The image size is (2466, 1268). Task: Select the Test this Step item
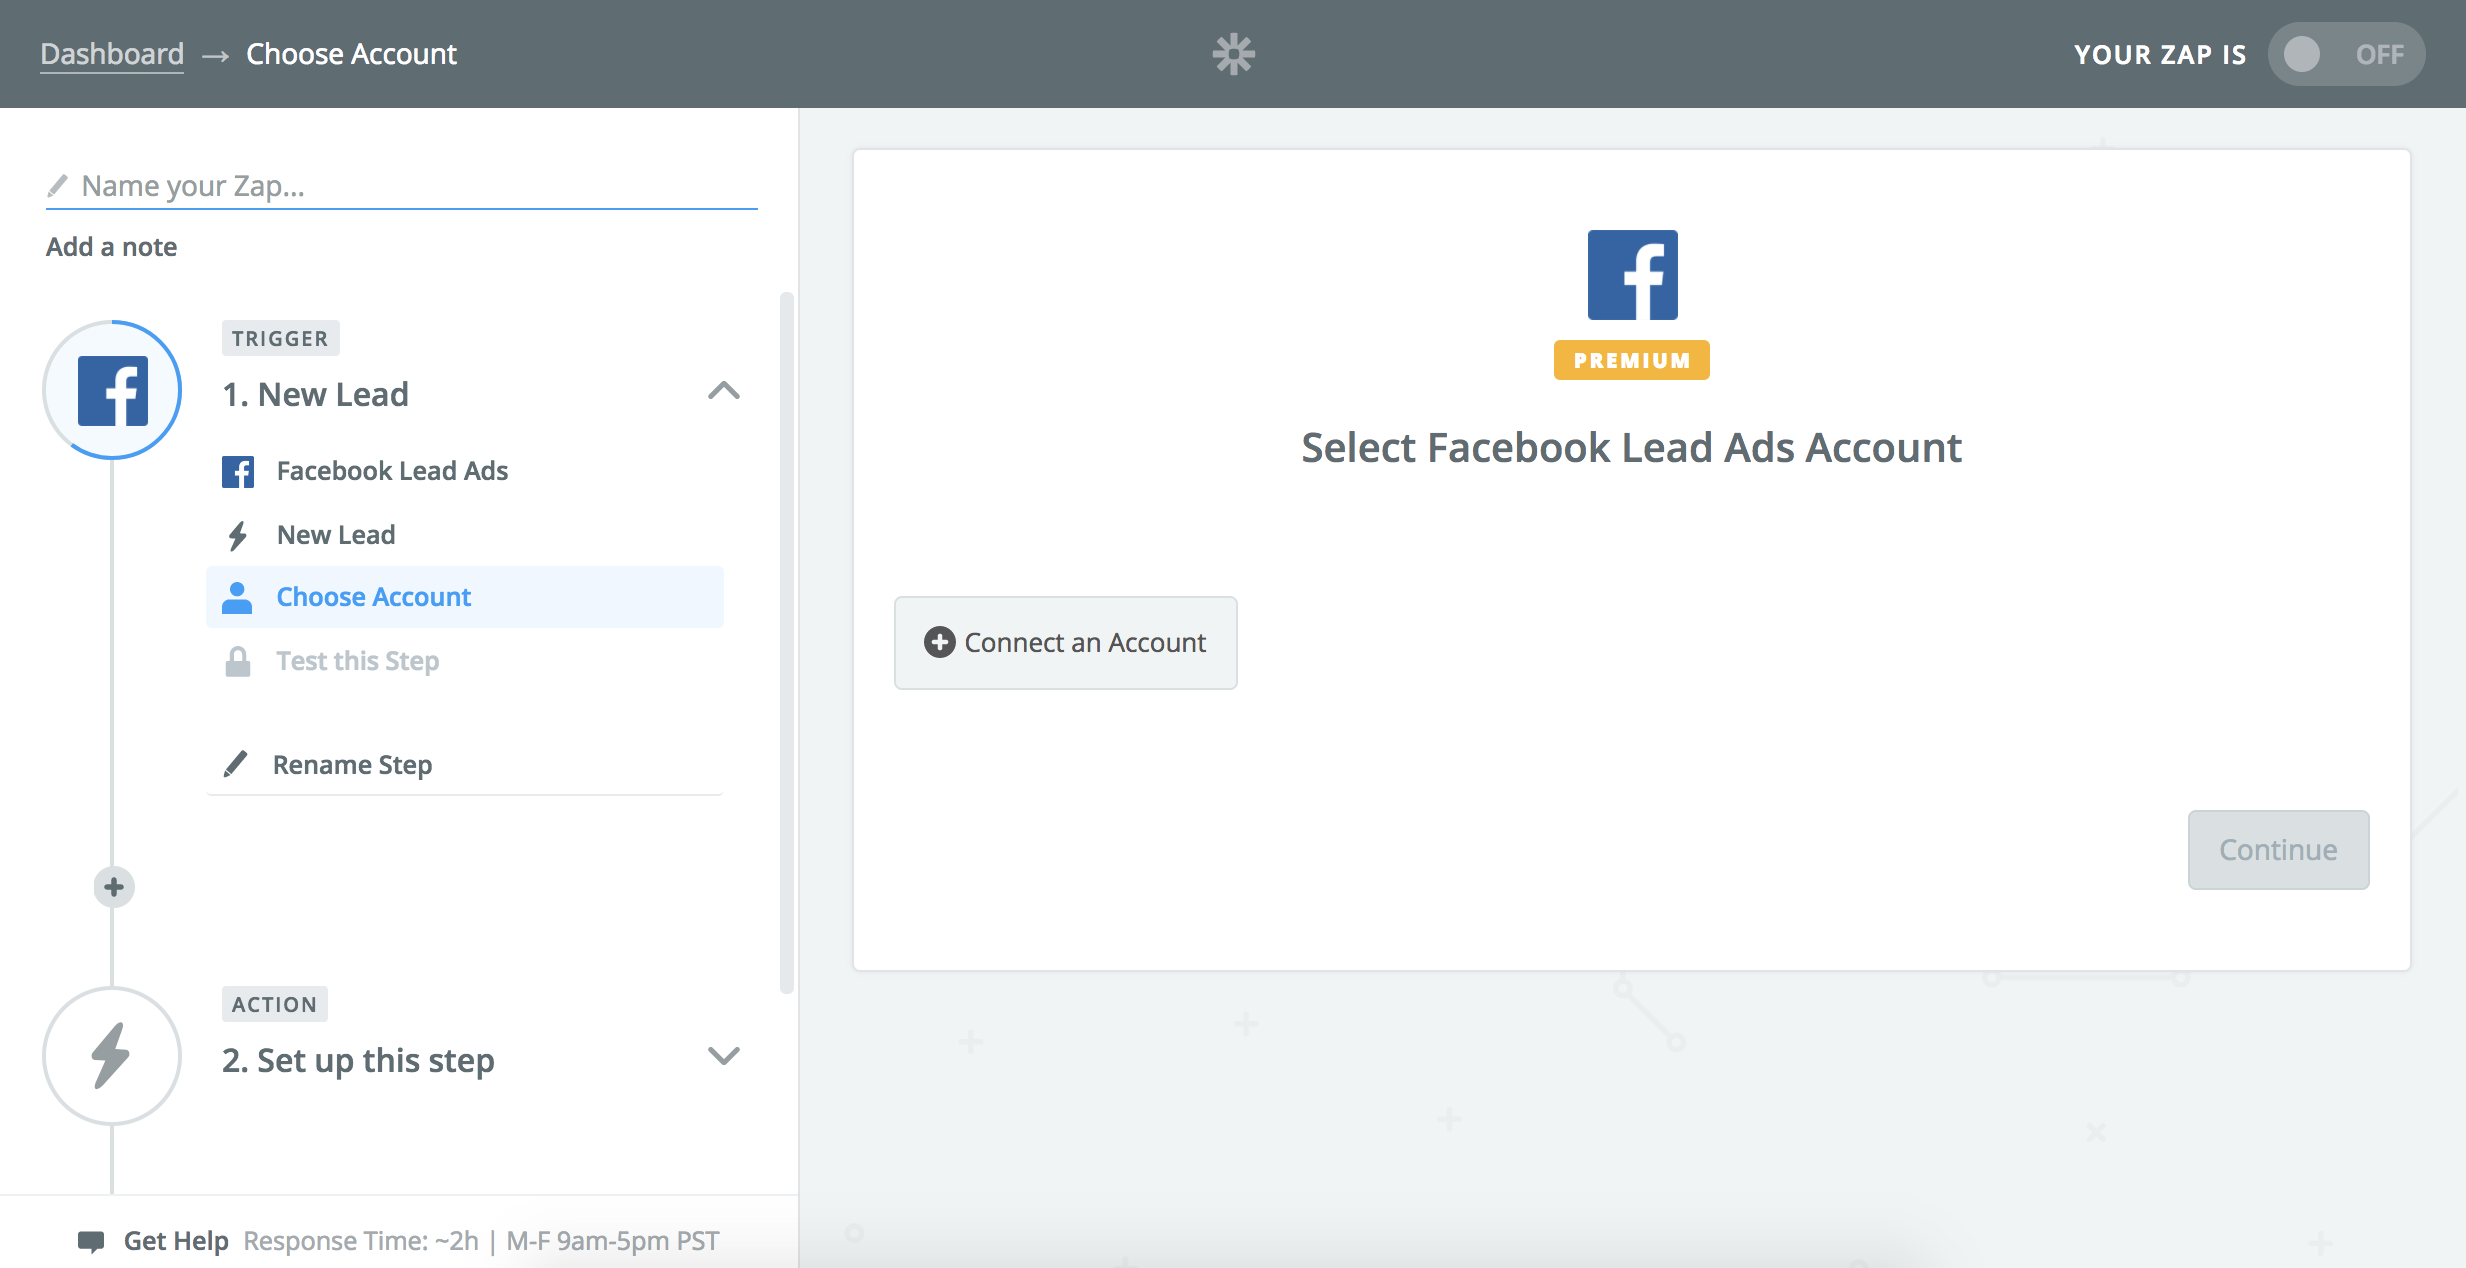click(x=465, y=661)
